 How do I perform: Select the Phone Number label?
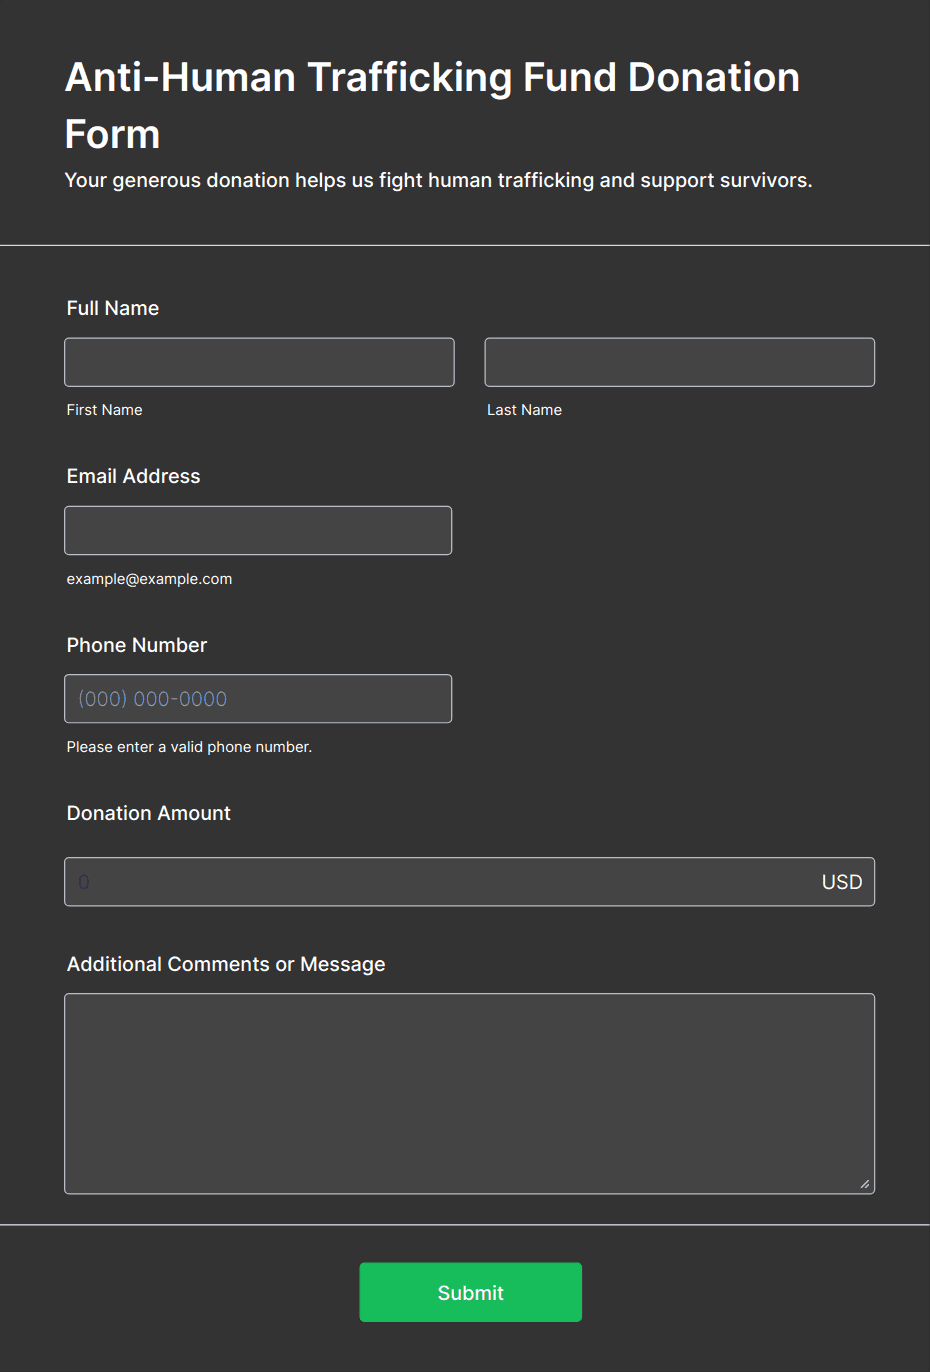pos(137,645)
